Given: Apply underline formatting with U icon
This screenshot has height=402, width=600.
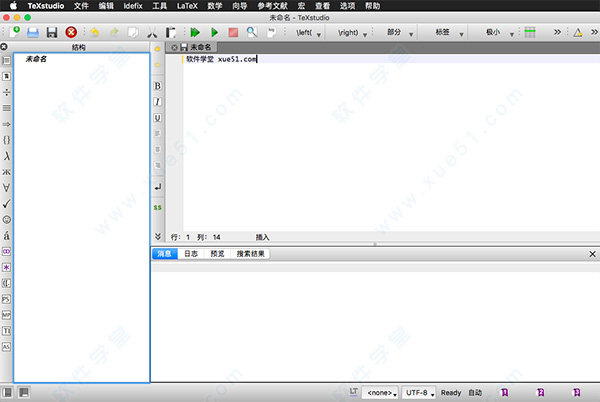Looking at the screenshot, I should (x=157, y=118).
